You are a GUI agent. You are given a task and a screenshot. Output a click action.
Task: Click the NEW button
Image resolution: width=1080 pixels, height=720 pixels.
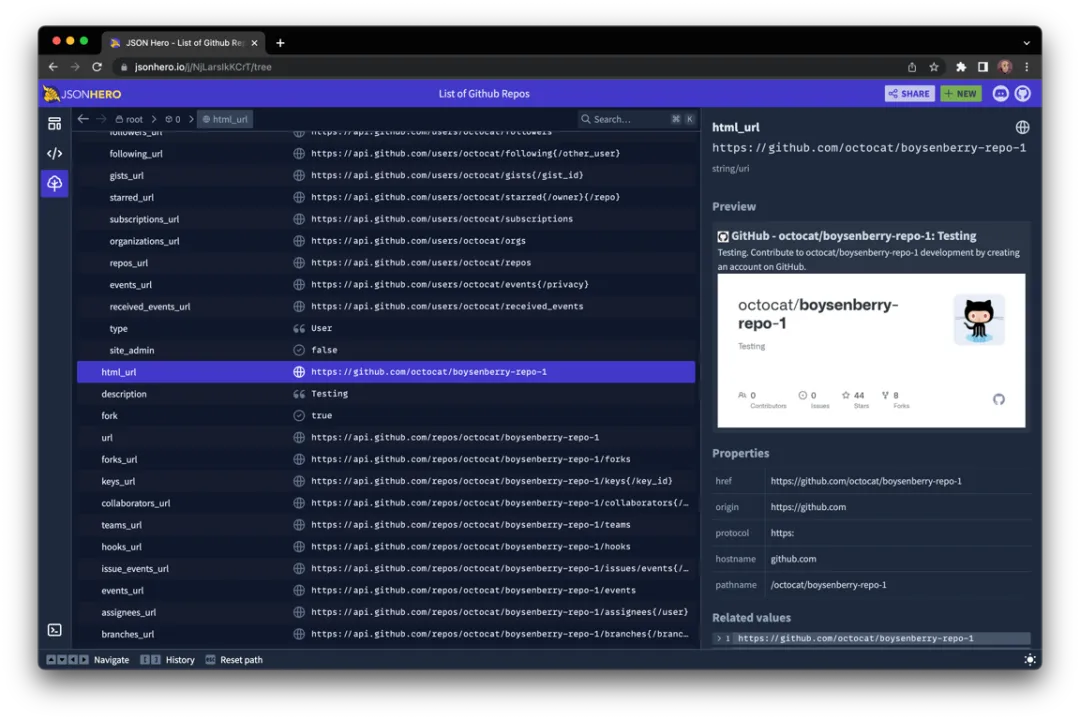click(960, 93)
